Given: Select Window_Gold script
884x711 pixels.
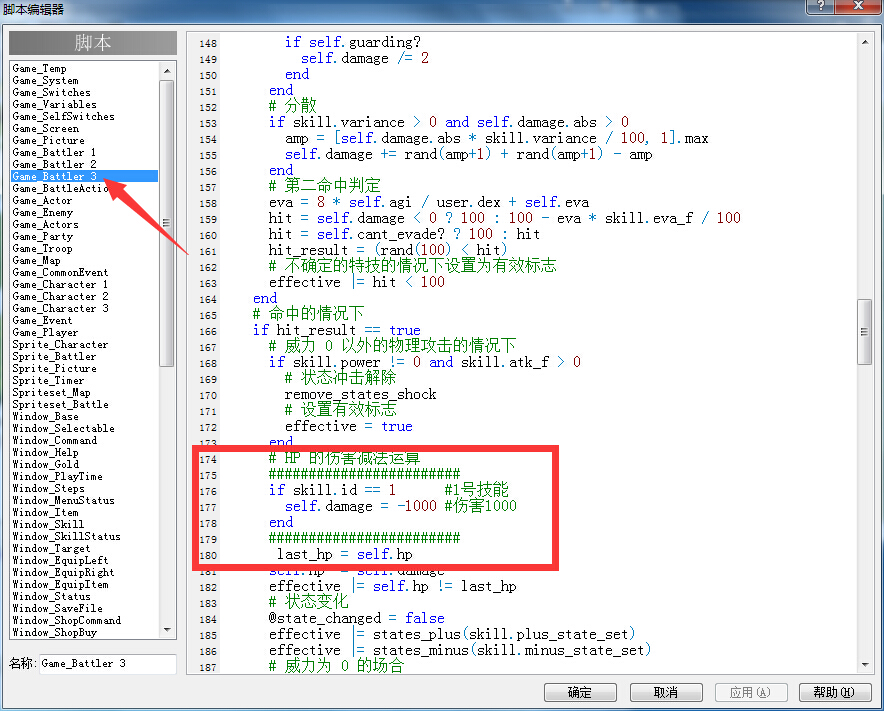Looking at the screenshot, I should point(45,464).
